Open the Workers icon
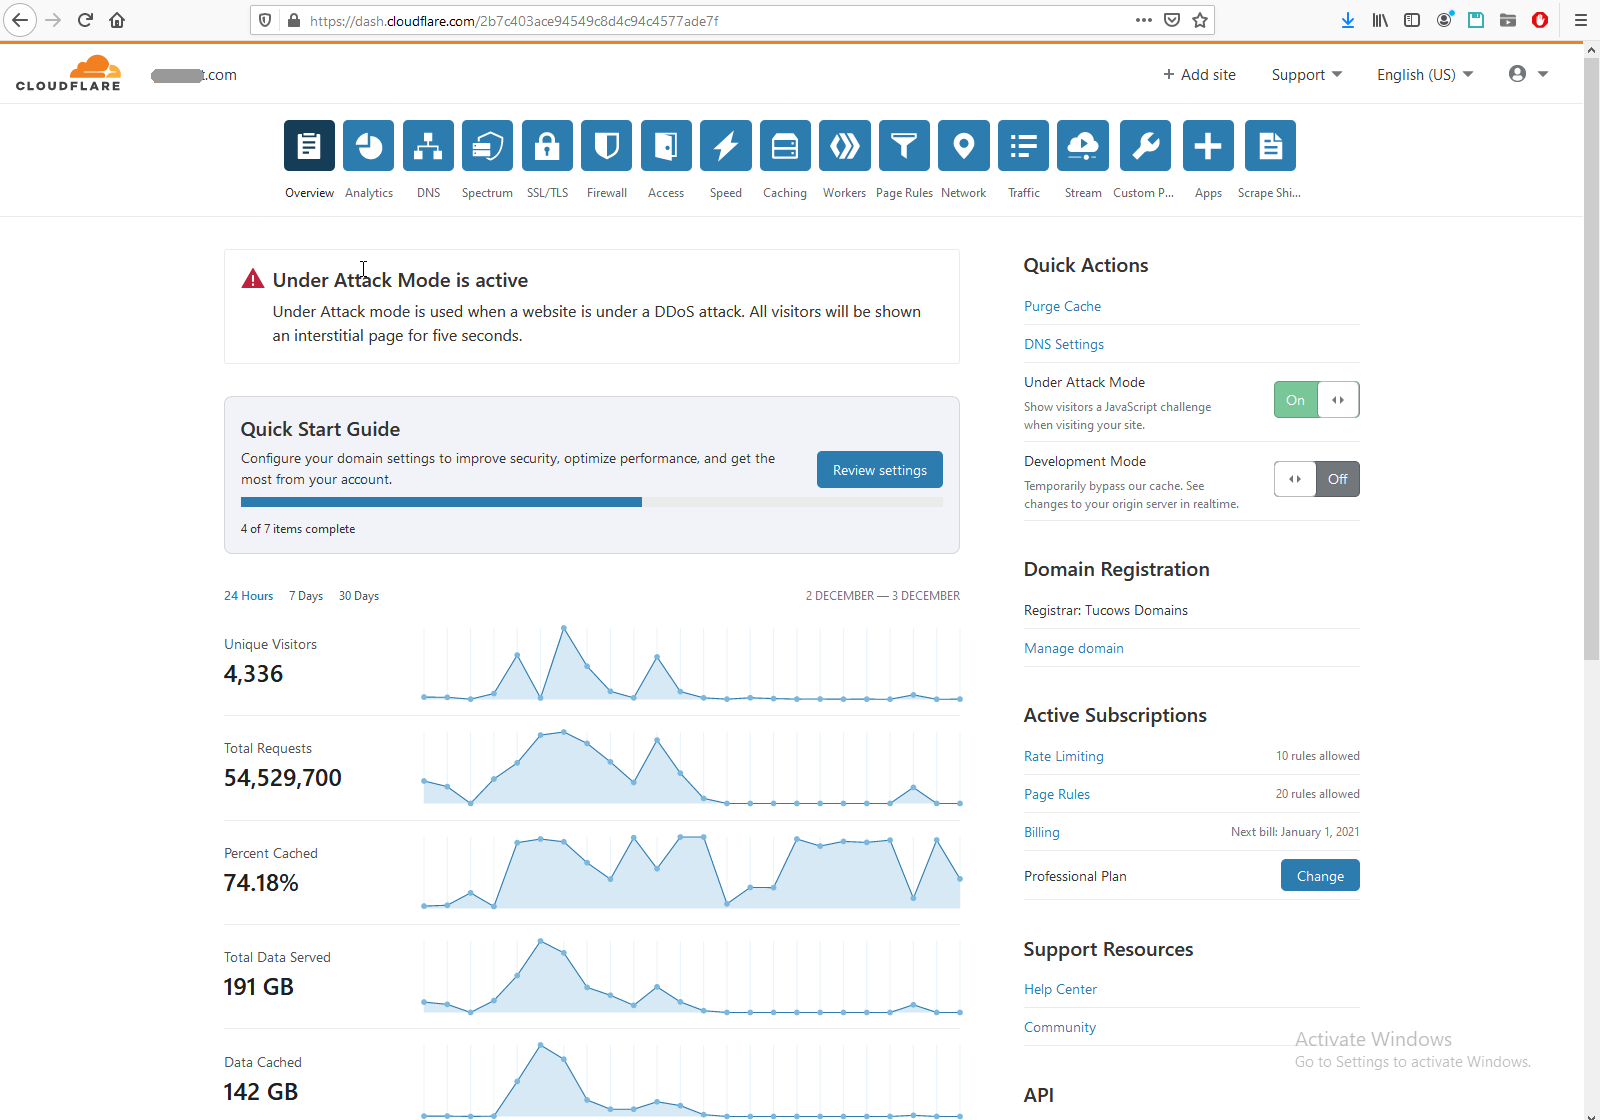Screen dimensions: 1600x1120 [845, 146]
